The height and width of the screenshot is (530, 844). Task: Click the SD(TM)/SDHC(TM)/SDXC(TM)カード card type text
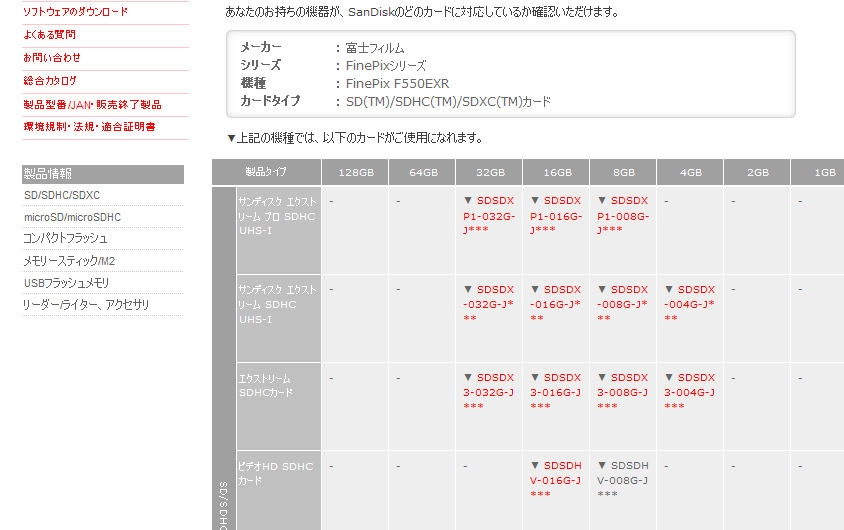point(448,101)
